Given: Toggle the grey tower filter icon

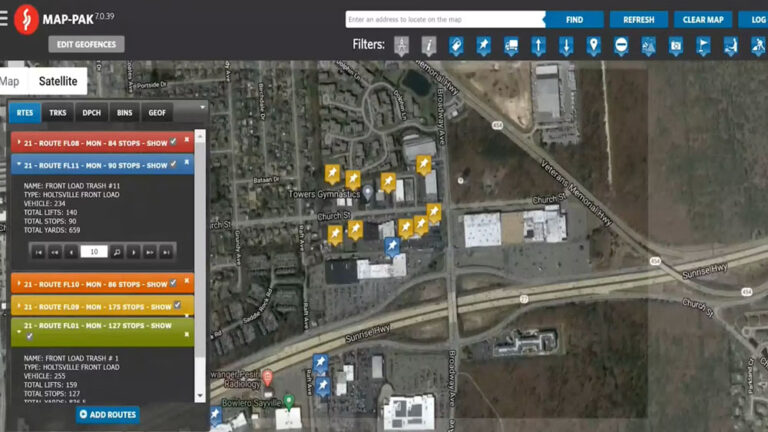Looking at the screenshot, I should point(402,46).
